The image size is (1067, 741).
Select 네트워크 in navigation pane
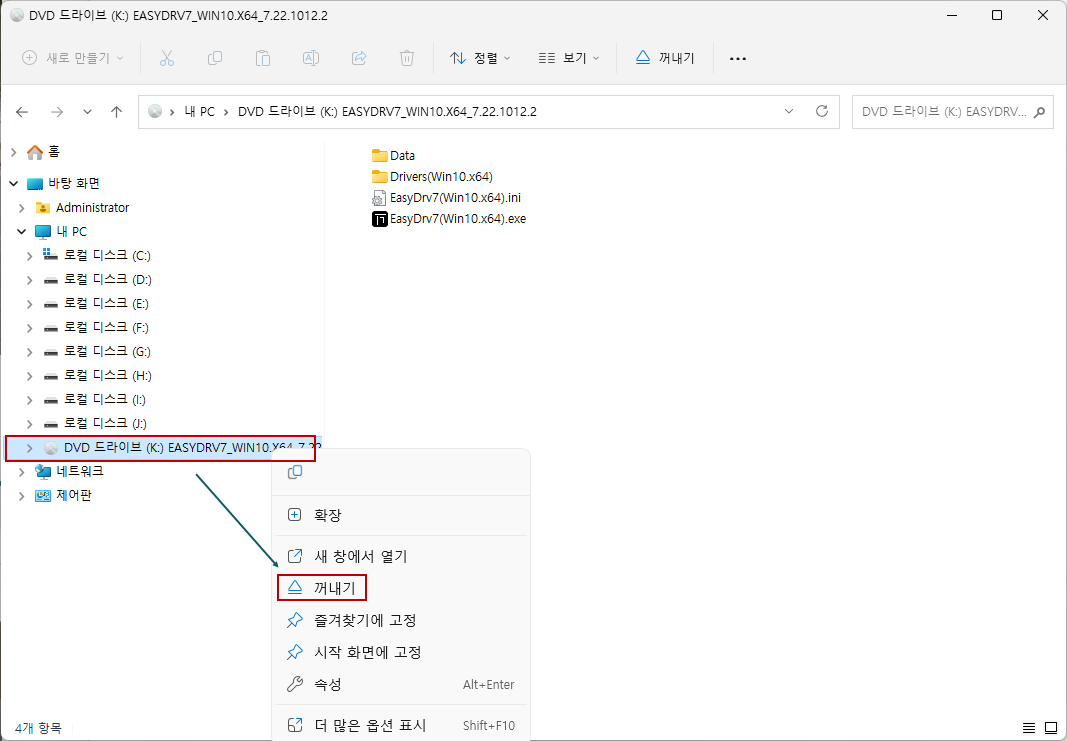(69, 471)
